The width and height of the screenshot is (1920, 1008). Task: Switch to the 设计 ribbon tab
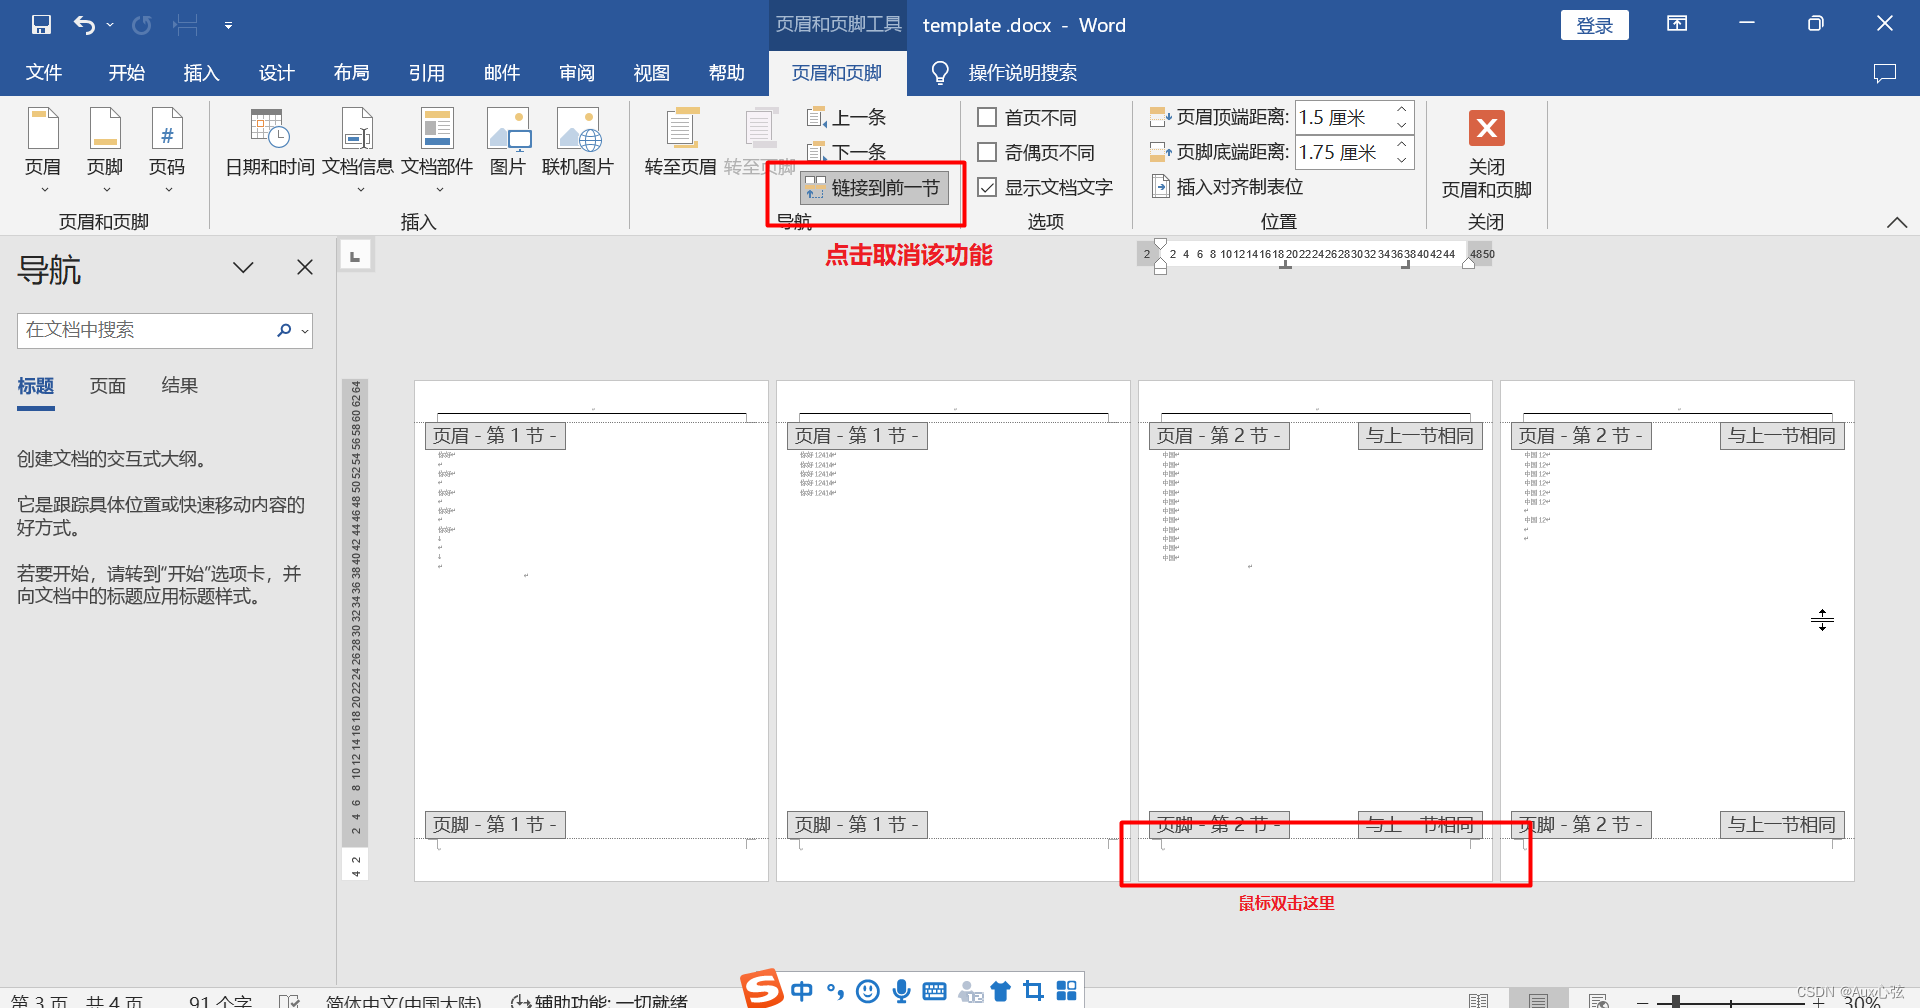(x=276, y=72)
